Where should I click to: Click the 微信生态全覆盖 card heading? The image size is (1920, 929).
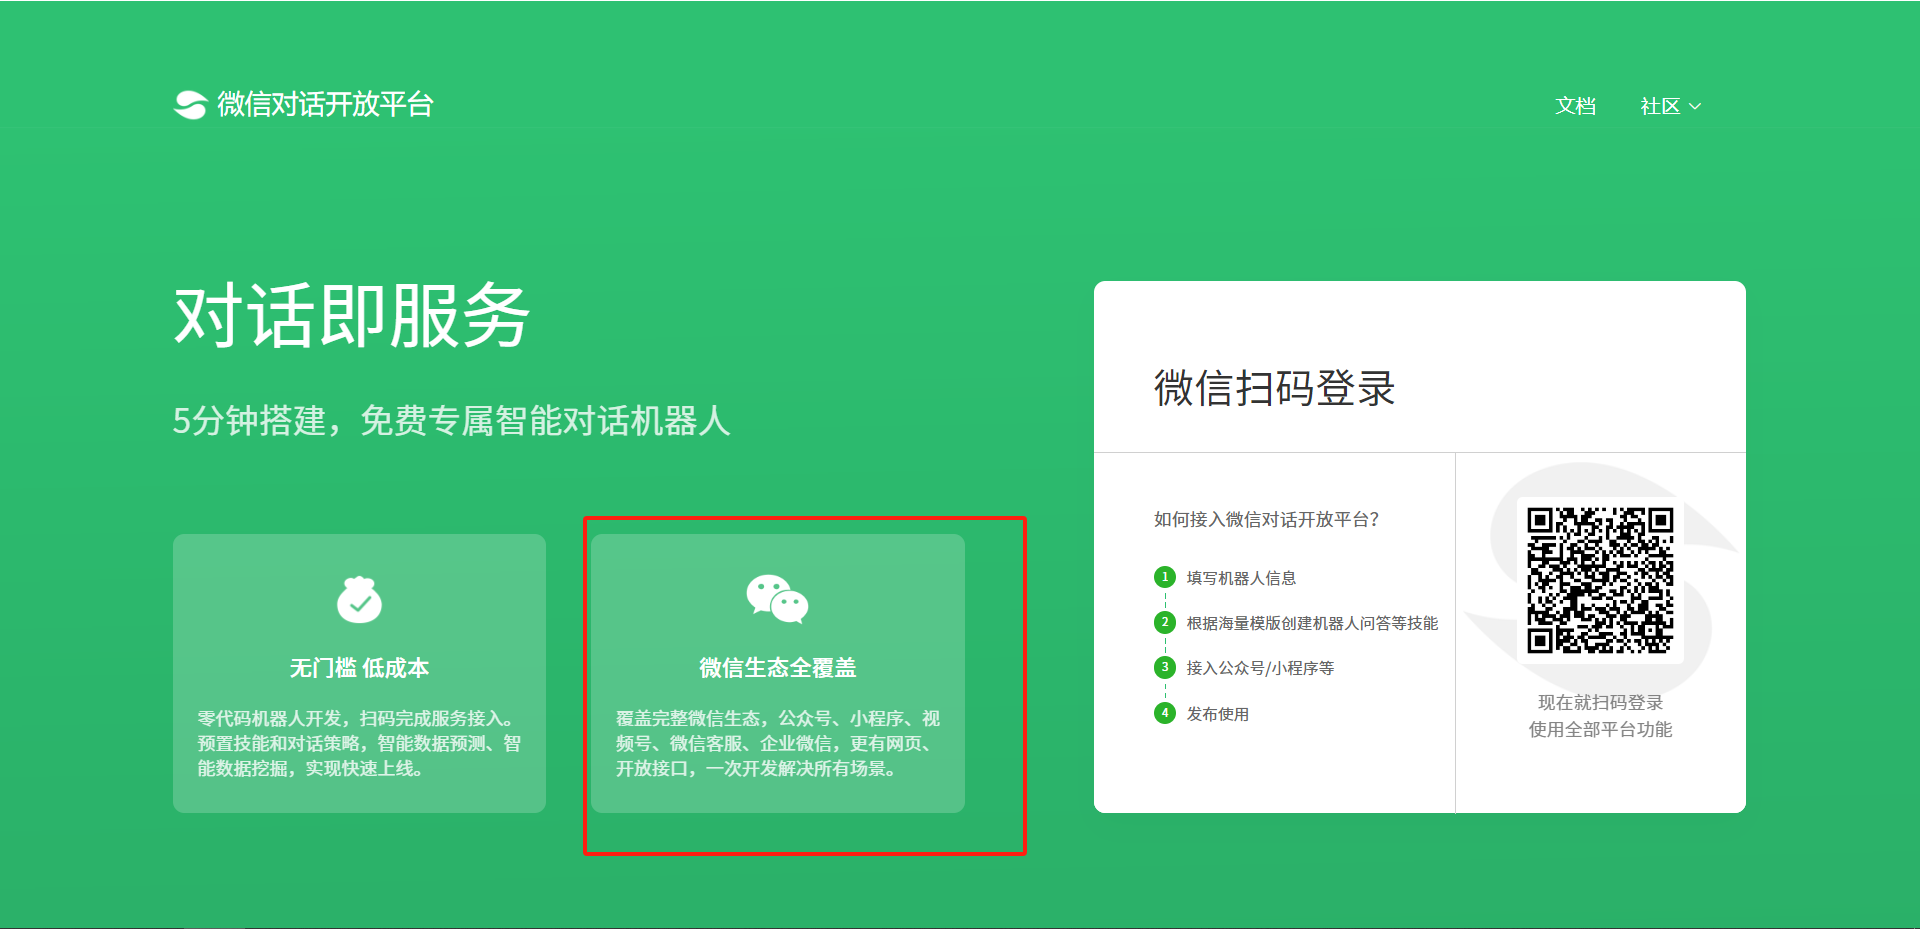[x=777, y=668]
